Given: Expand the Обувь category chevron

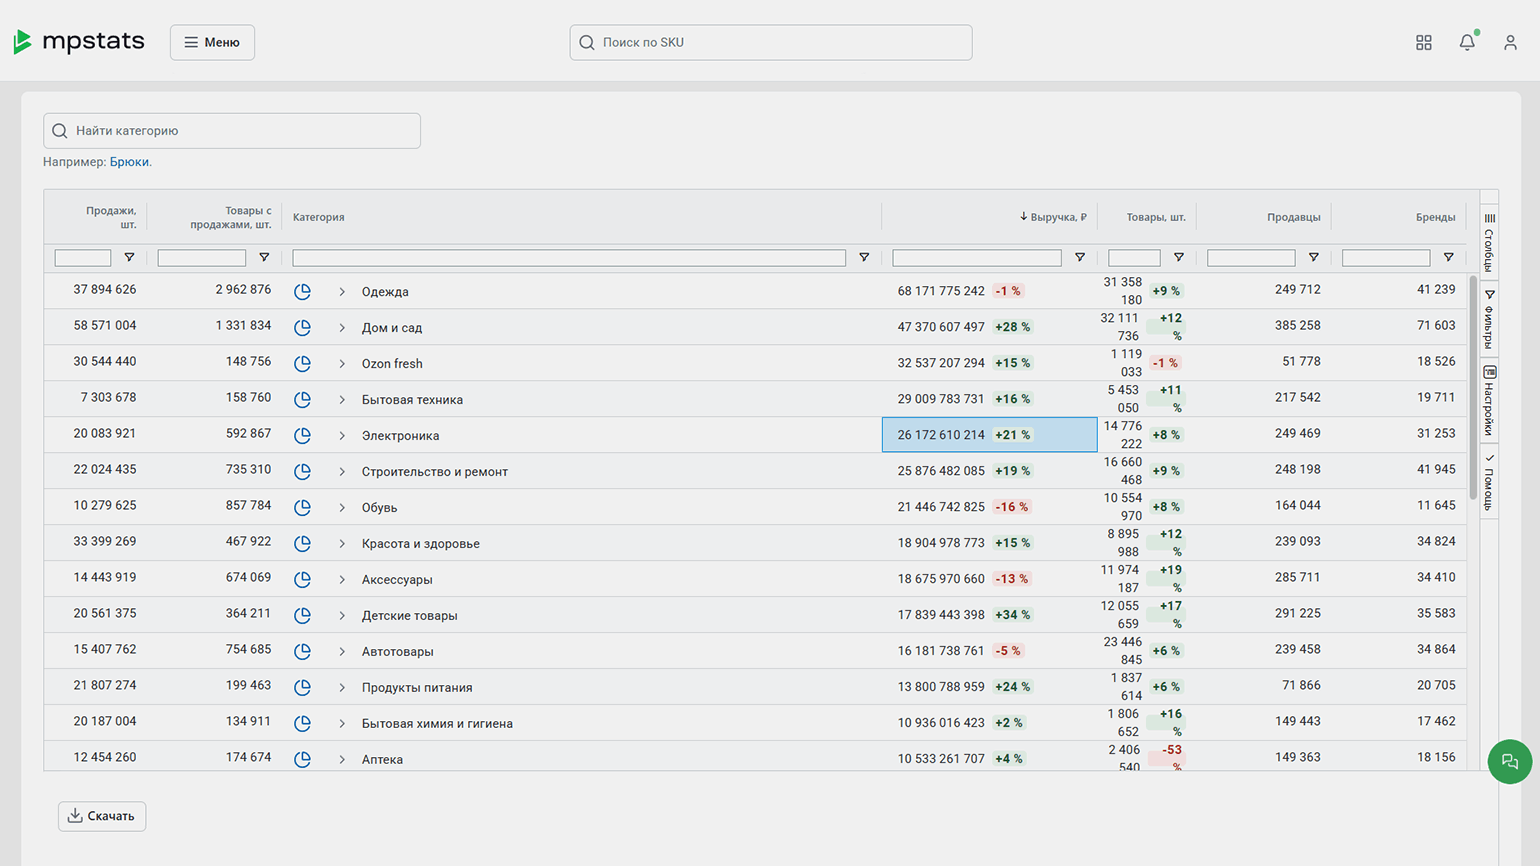Looking at the screenshot, I should (342, 508).
